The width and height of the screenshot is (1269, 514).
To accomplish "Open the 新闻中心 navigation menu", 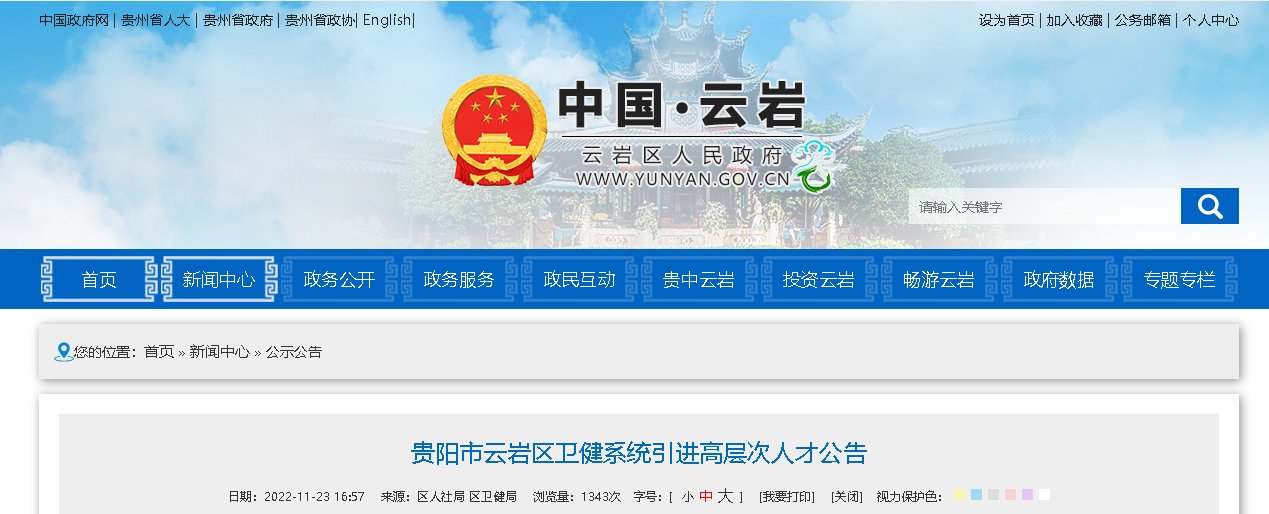I will (x=219, y=280).
